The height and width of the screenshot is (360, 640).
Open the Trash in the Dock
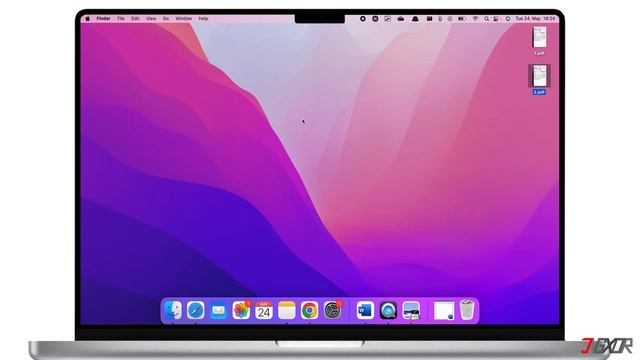[x=467, y=310]
